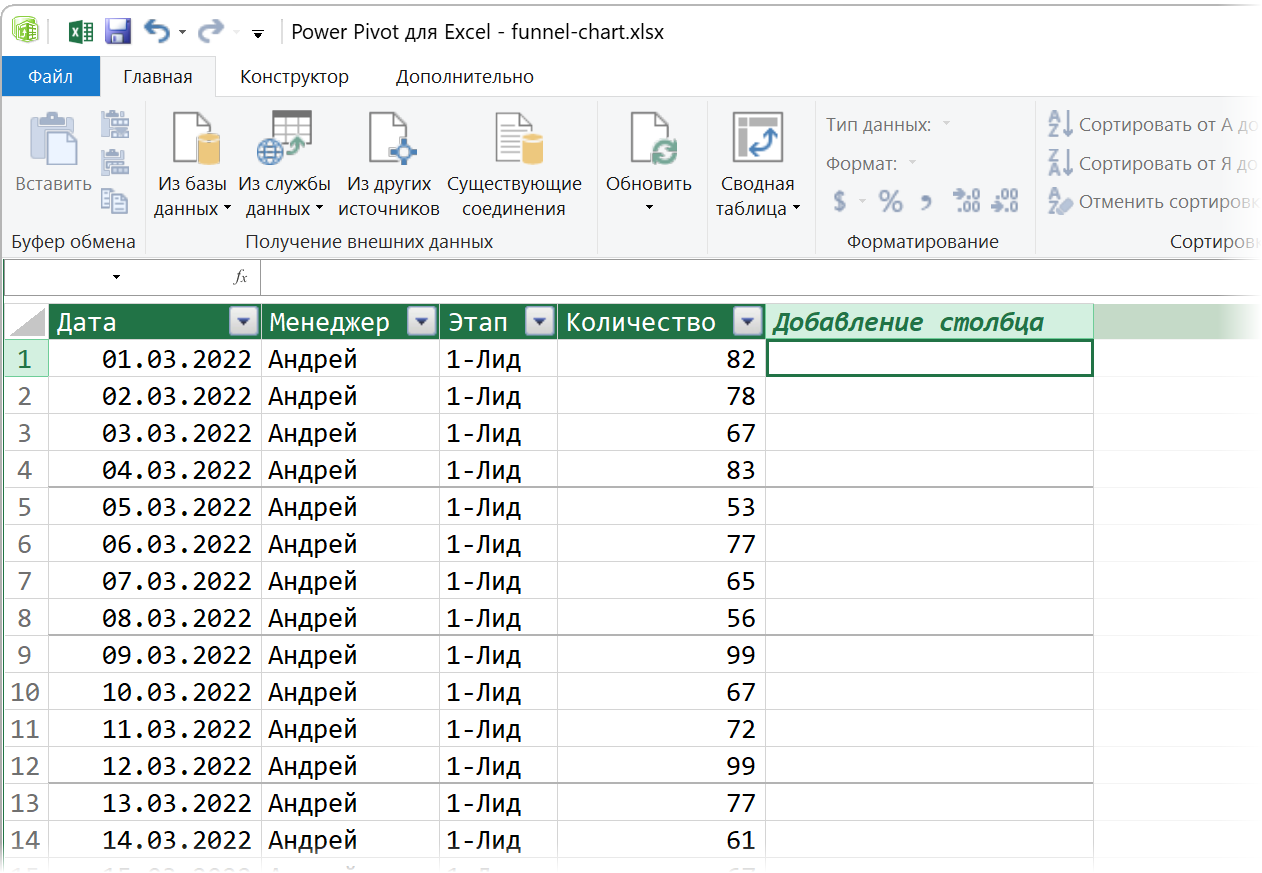
Task: Select row header 1
Action: pyautogui.click(x=26, y=359)
